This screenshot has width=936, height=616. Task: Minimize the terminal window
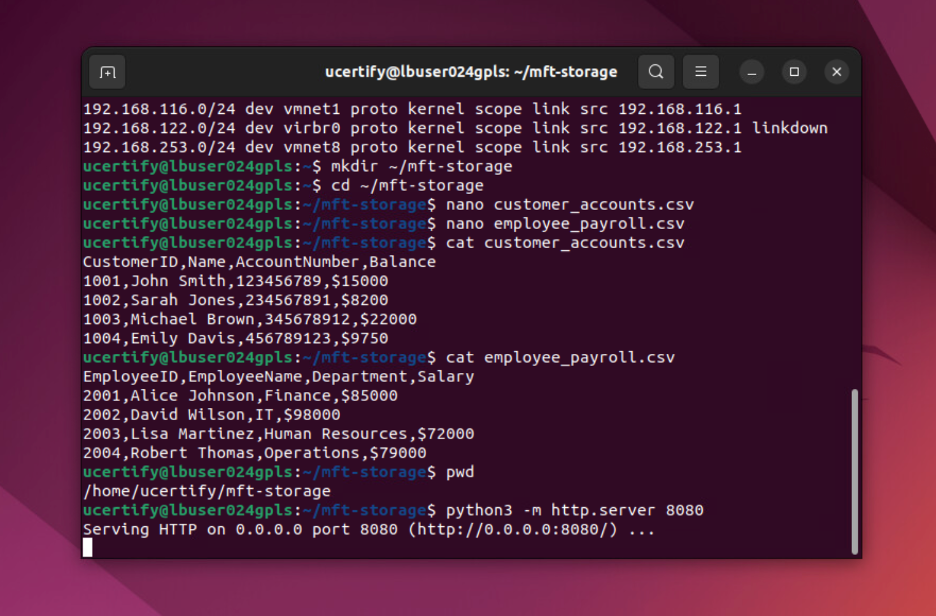click(752, 72)
